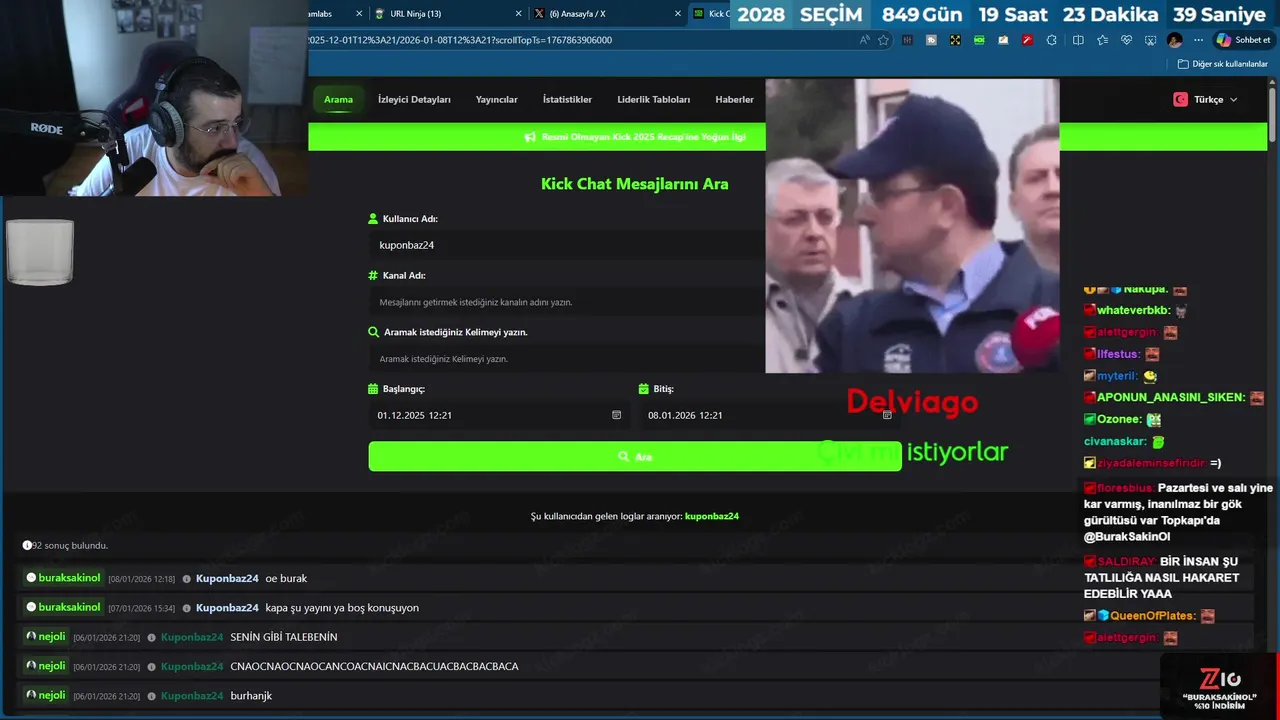The image size is (1280, 720).
Task: Open the browser profile avatar
Action: coord(1174,40)
